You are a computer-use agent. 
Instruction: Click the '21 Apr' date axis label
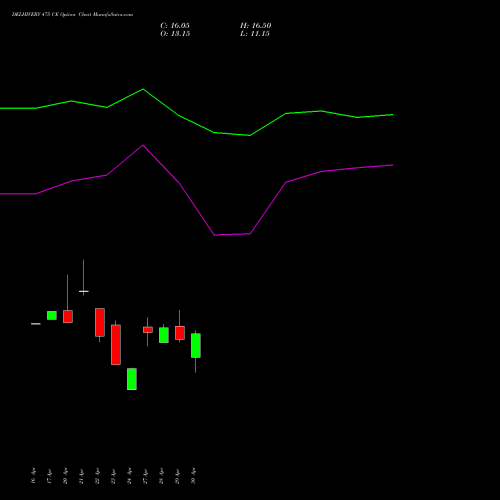pos(81,476)
